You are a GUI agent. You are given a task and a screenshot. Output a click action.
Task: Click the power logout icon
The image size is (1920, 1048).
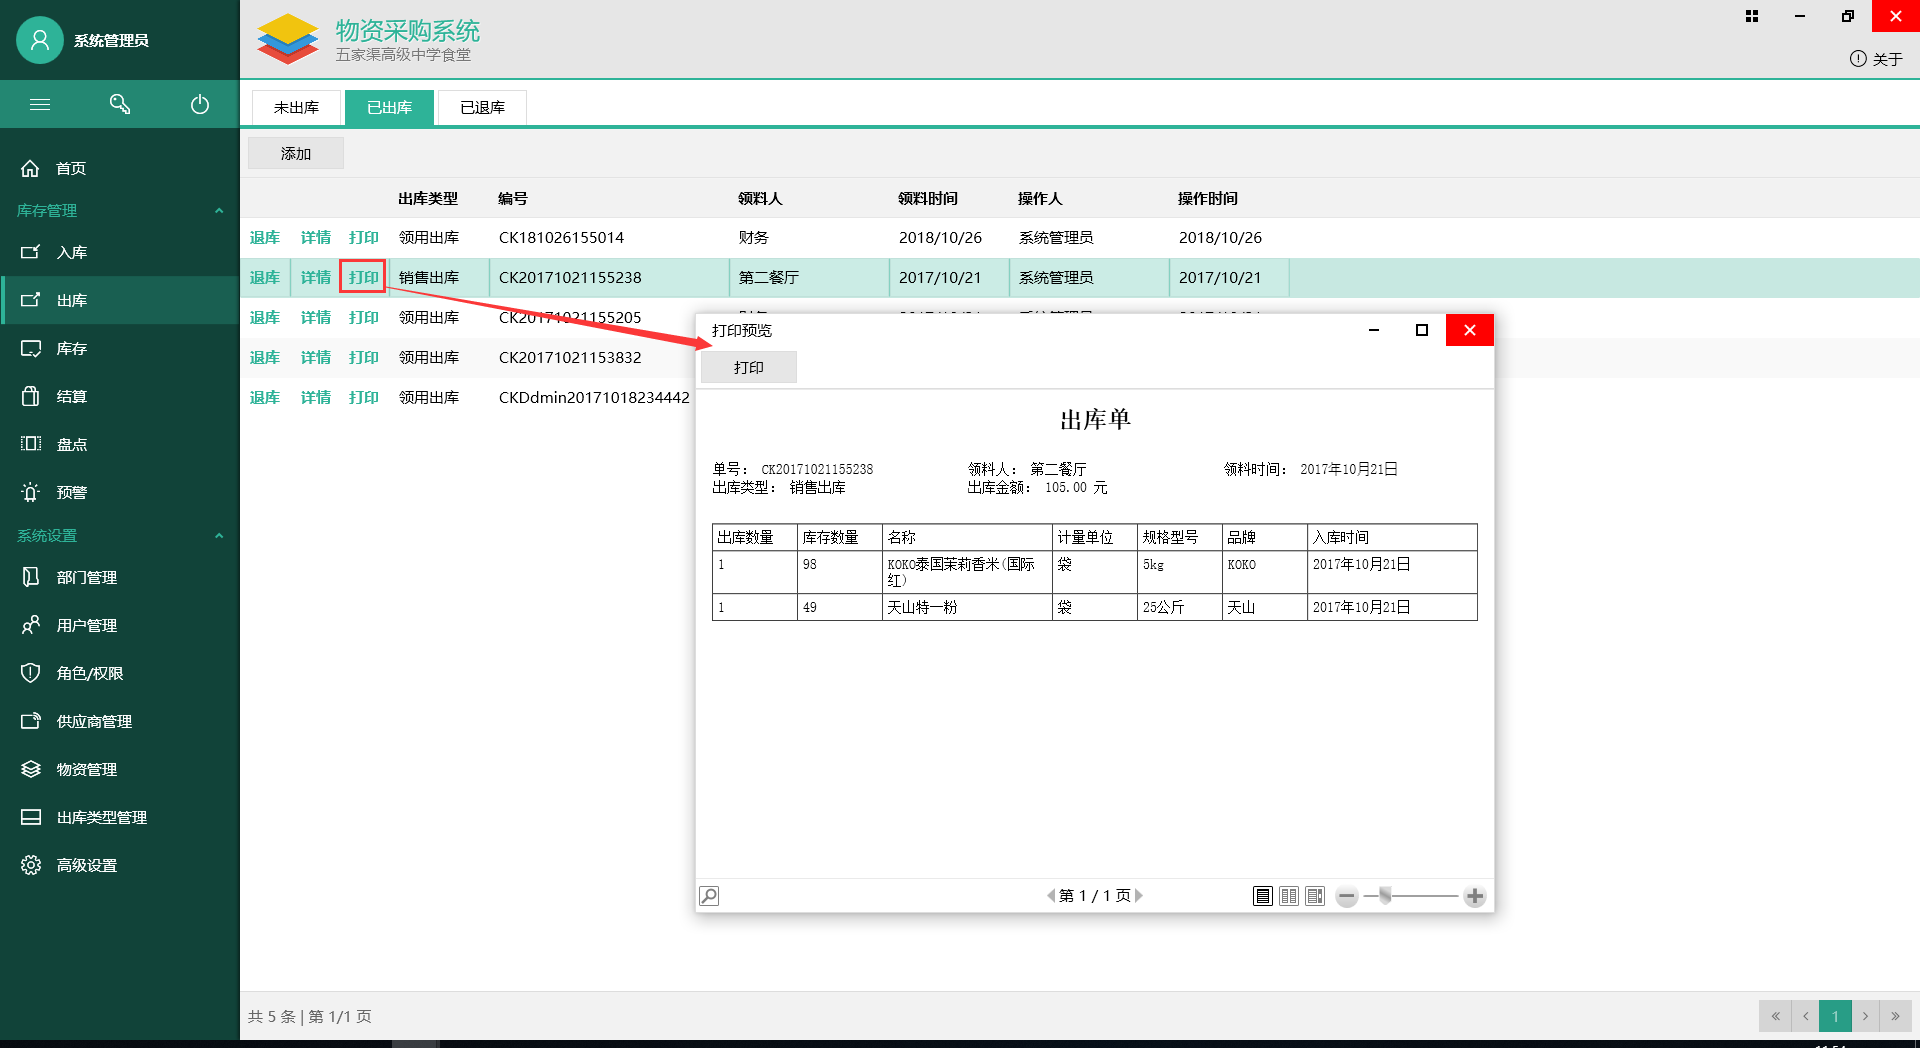click(200, 104)
